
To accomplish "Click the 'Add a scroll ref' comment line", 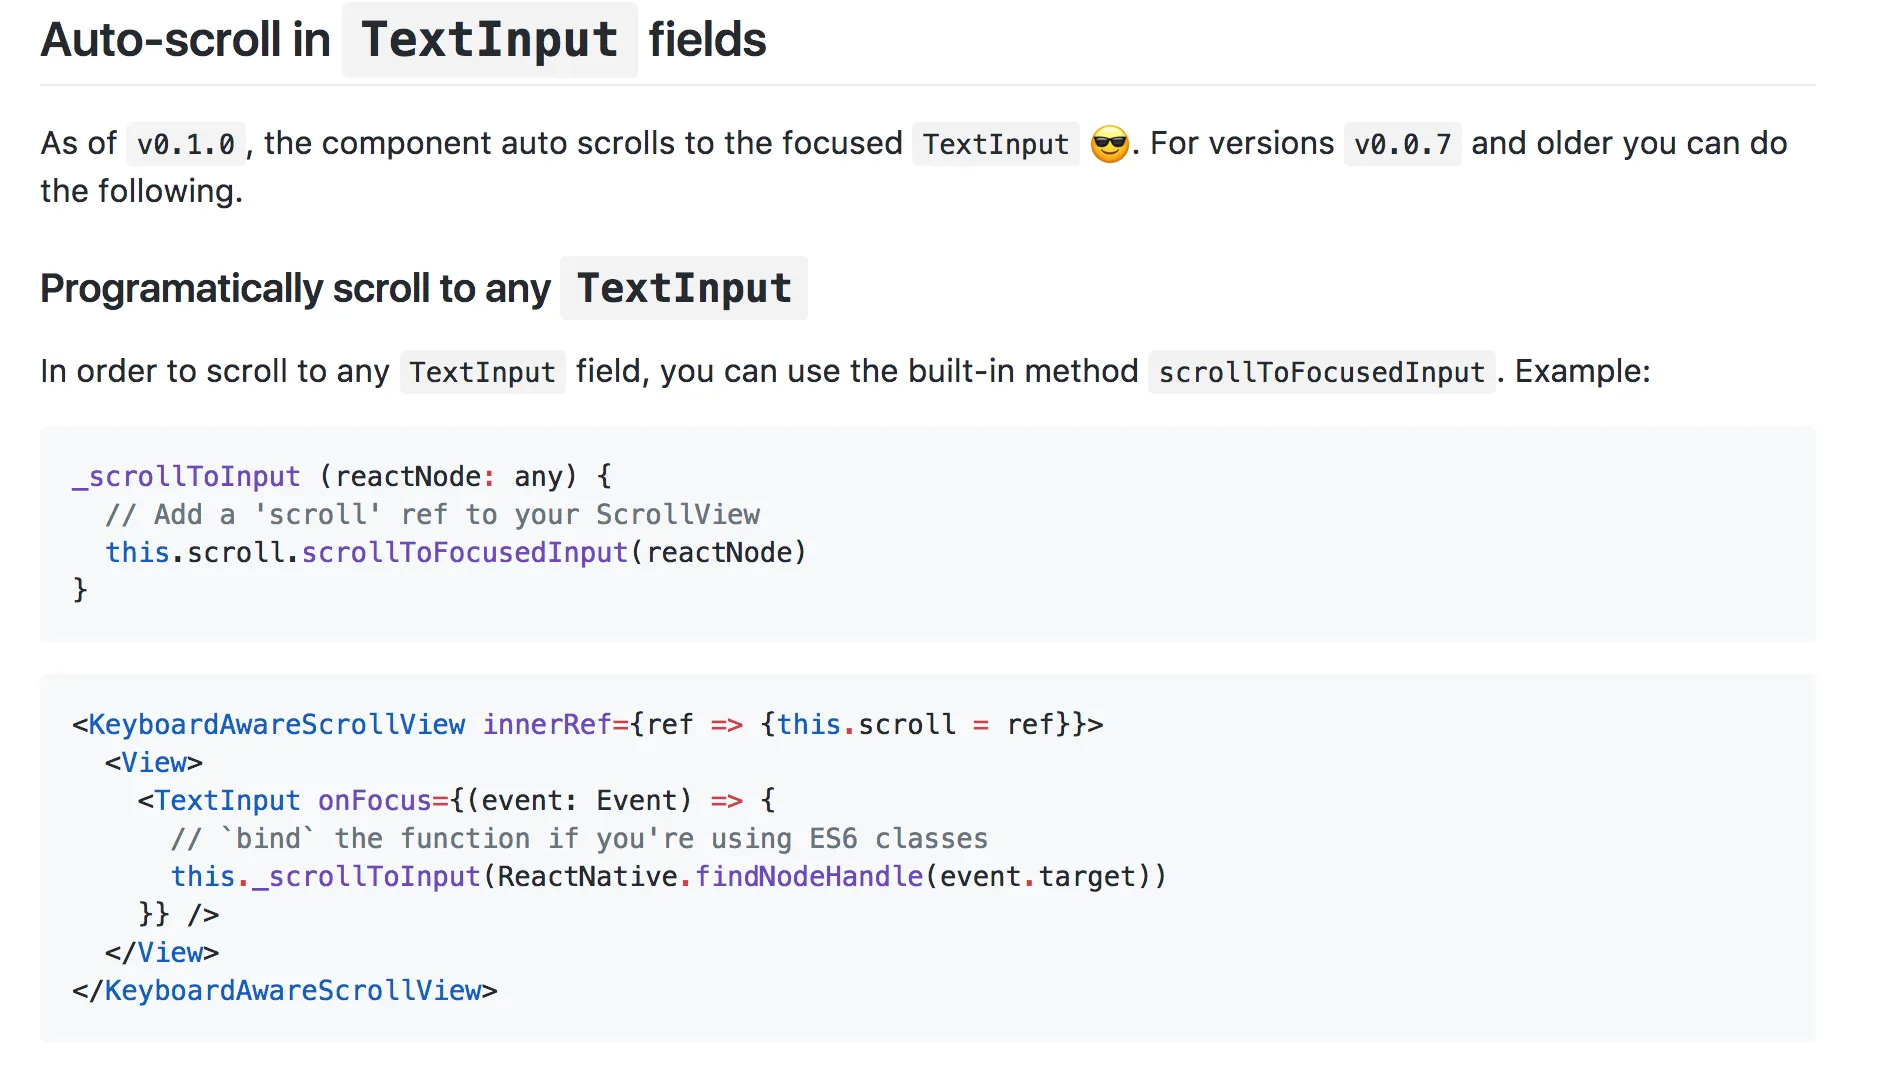I will pos(432,515).
